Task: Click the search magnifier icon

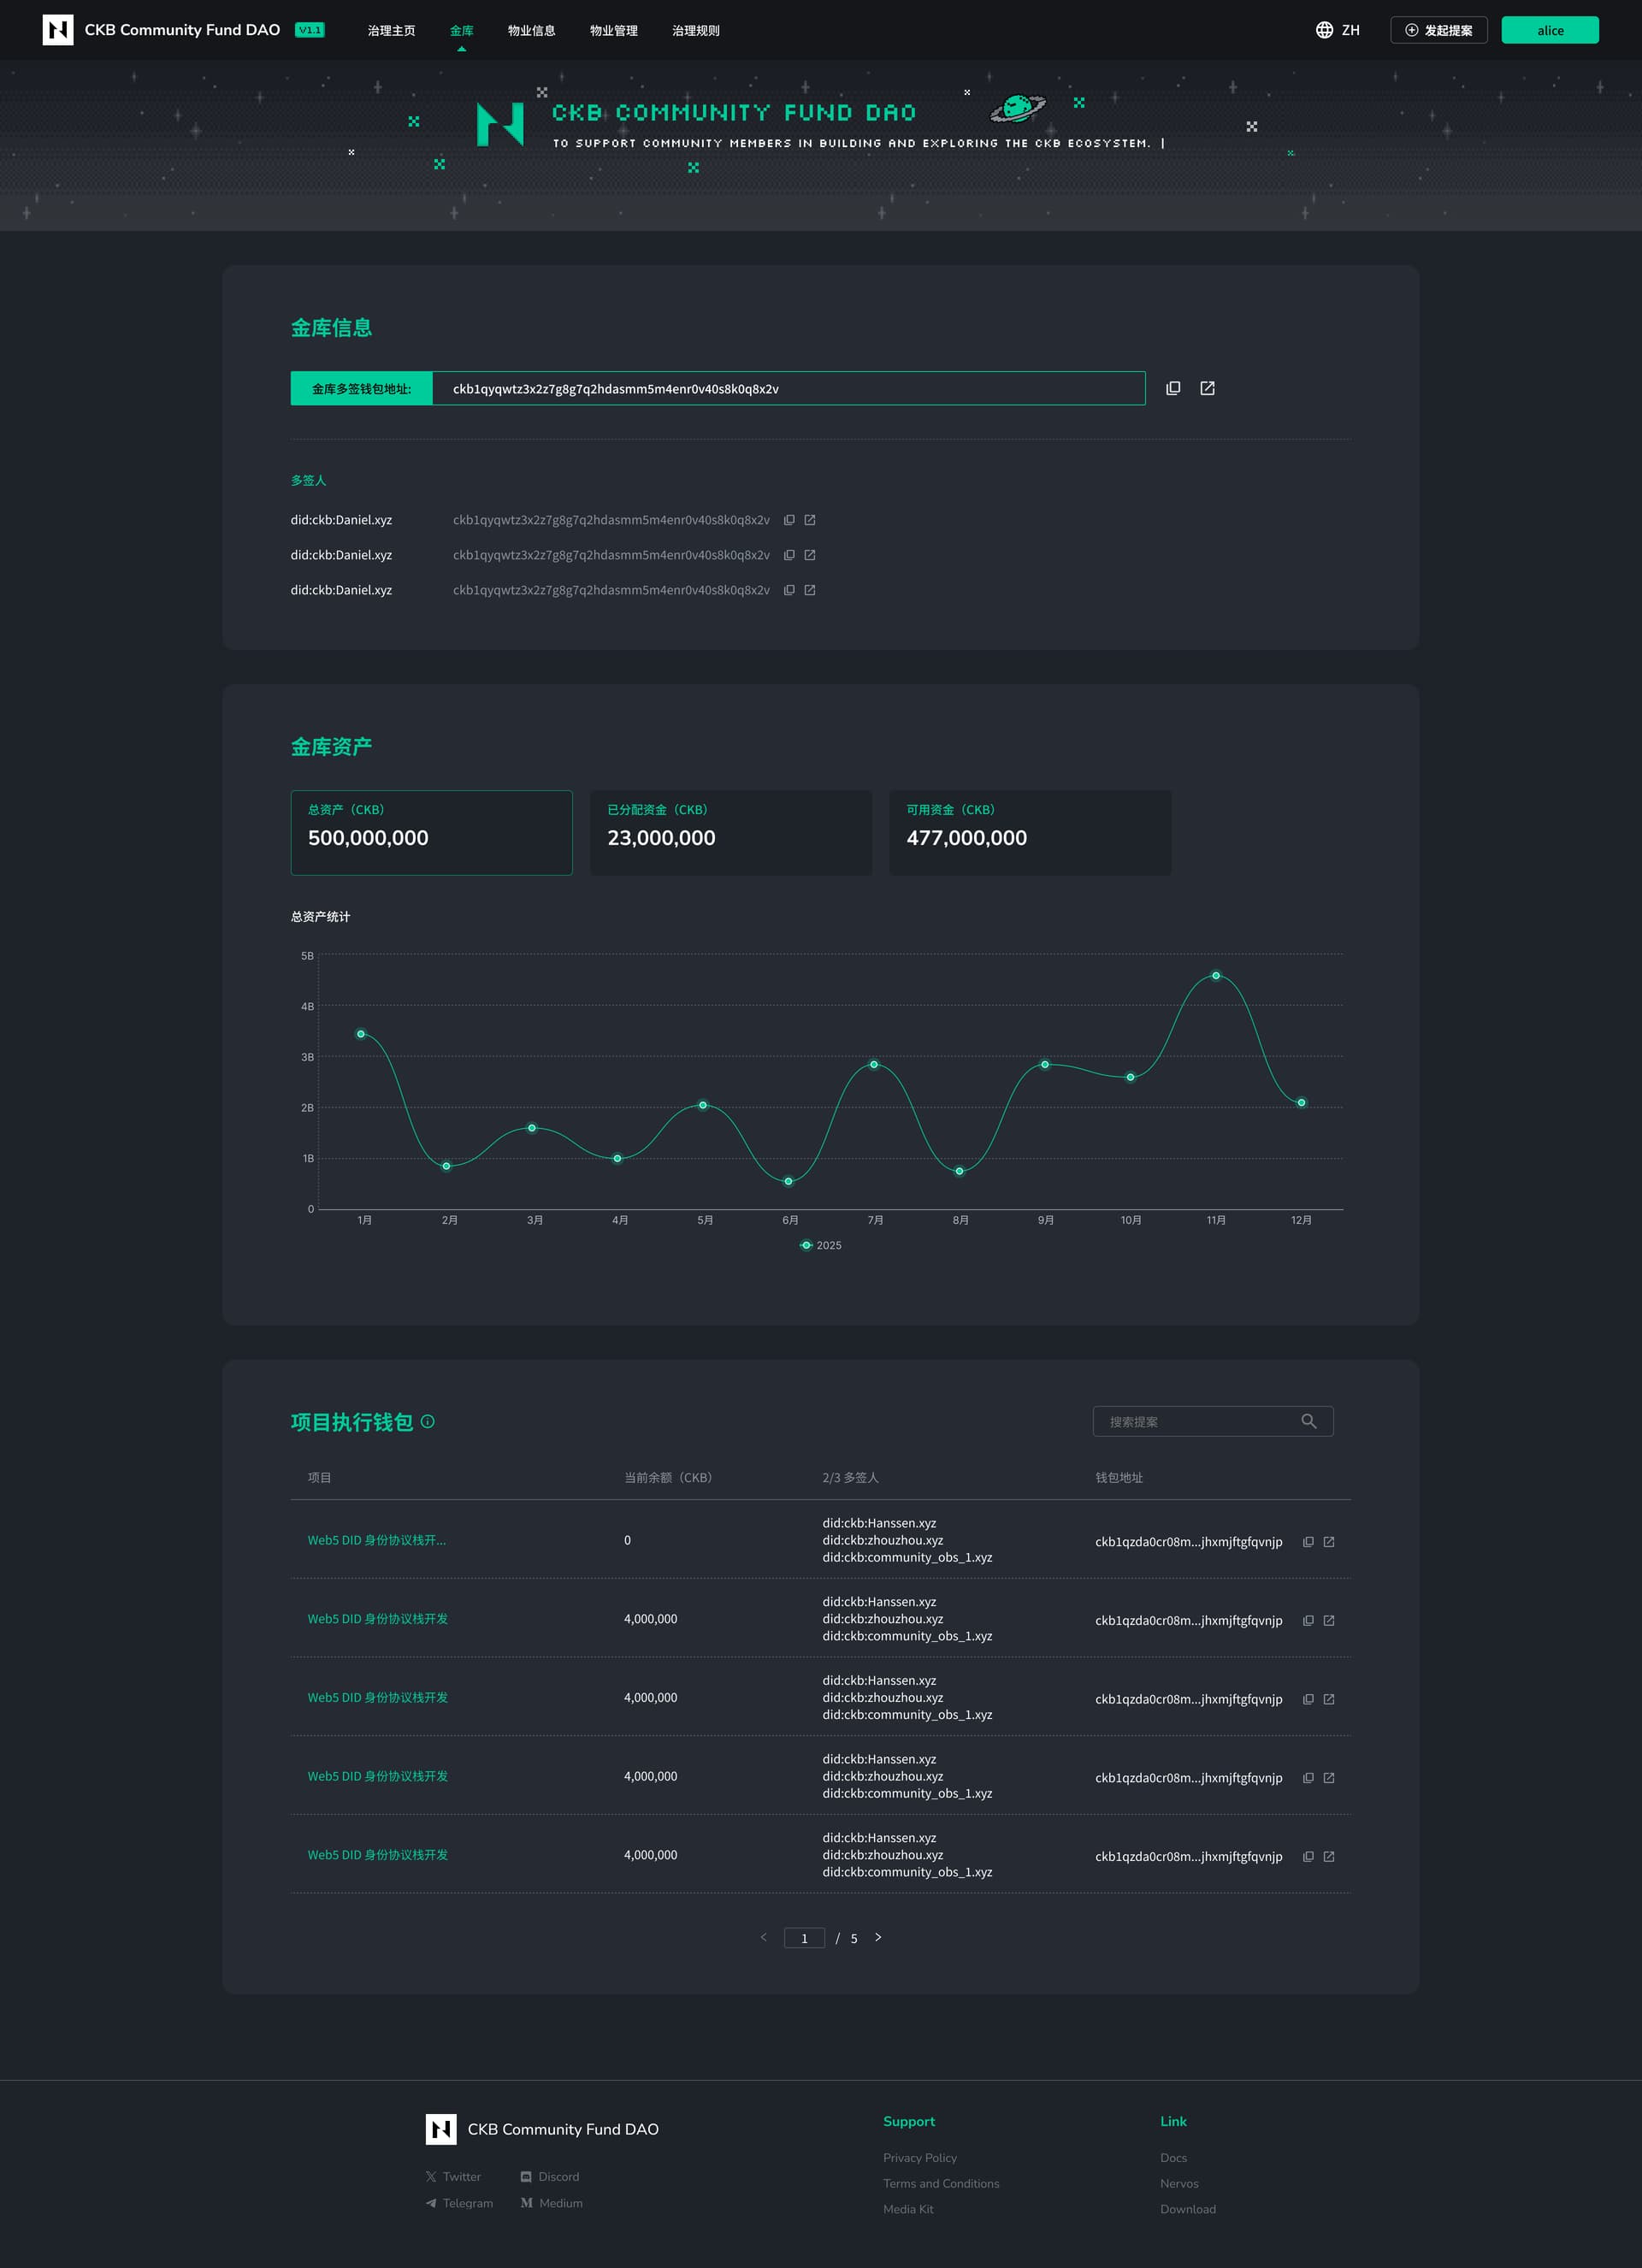Action: tap(1308, 1421)
